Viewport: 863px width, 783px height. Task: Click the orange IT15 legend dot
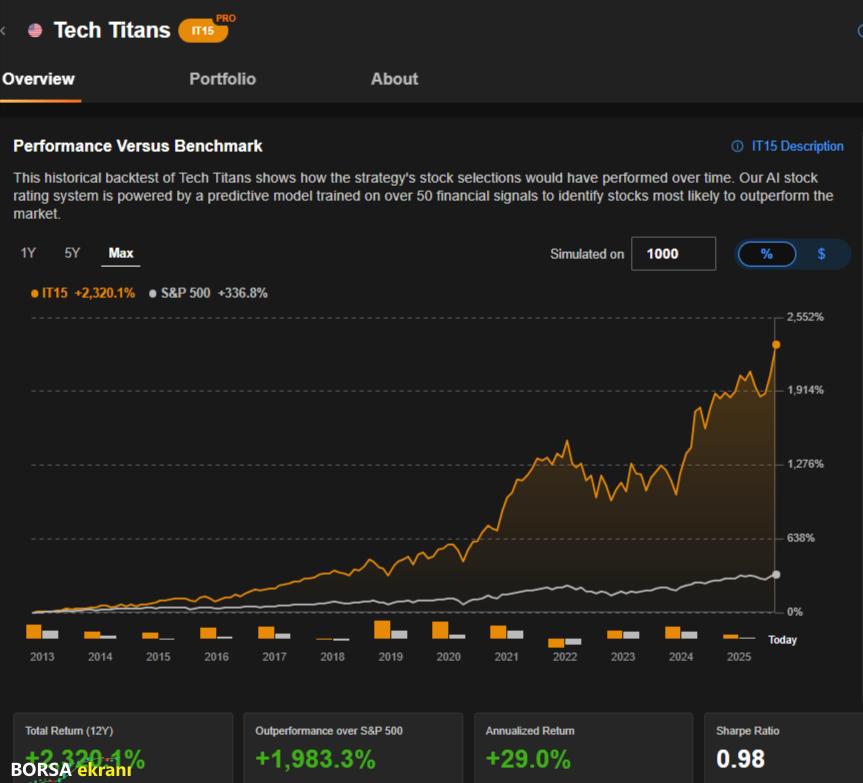(34, 293)
